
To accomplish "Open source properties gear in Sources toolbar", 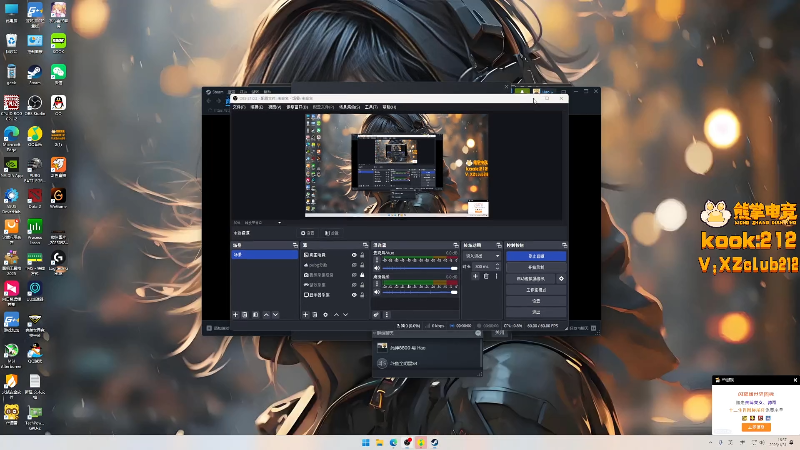I will (x=326, y=315).
